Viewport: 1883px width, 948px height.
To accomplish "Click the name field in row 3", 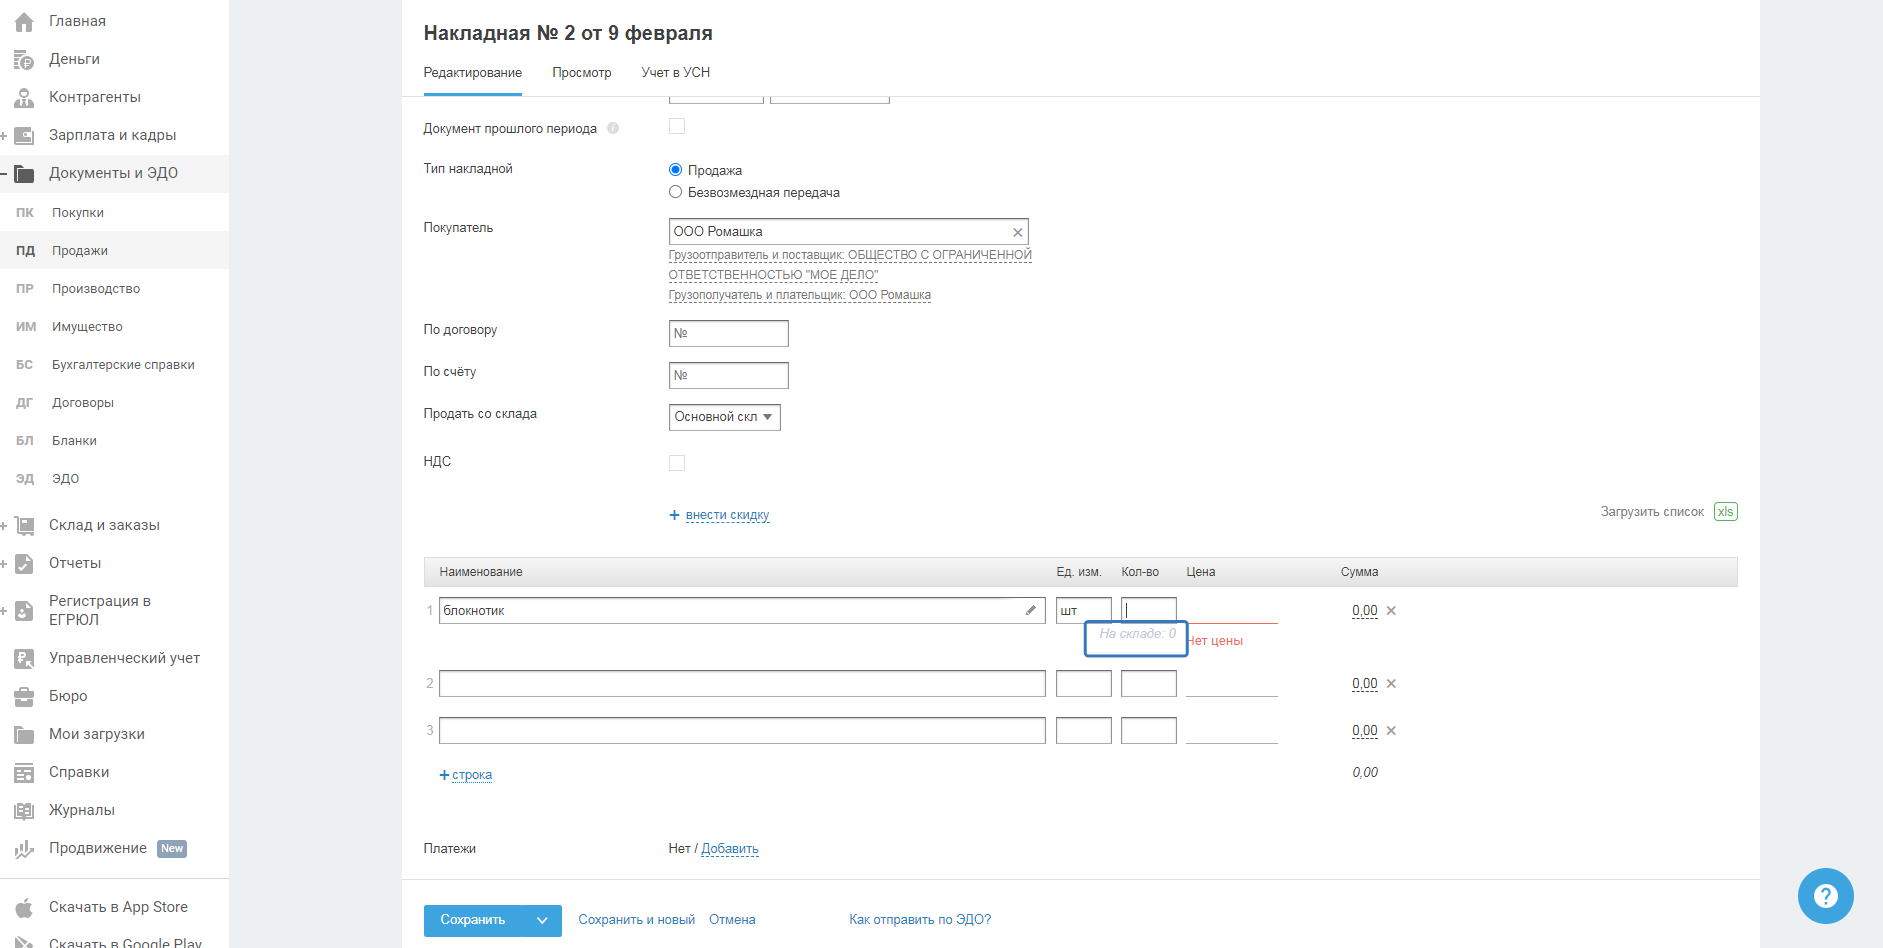I will [742, 731].
